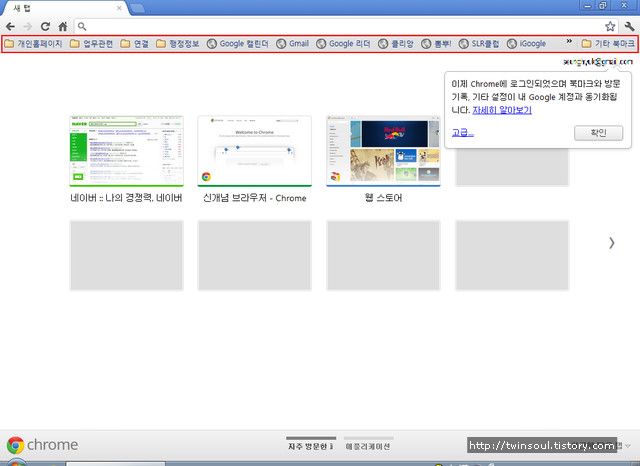Open the Naver thumbnail tile
640x466 pixels.
point(127,151)
